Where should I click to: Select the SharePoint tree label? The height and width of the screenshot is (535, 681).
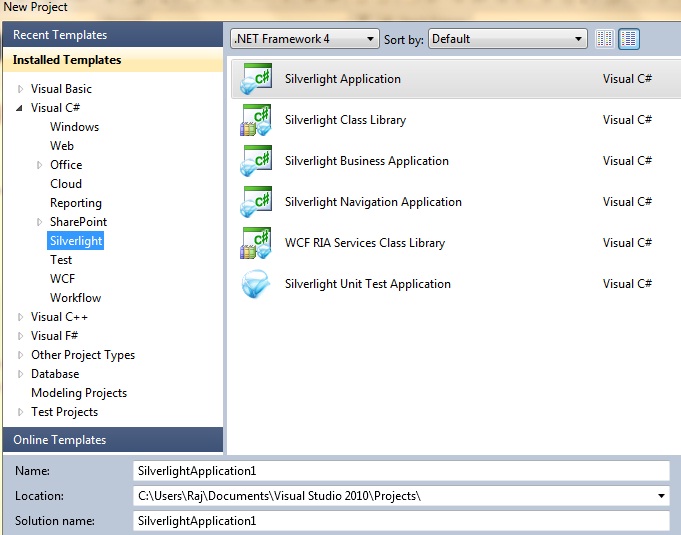(x=78, y=222)
